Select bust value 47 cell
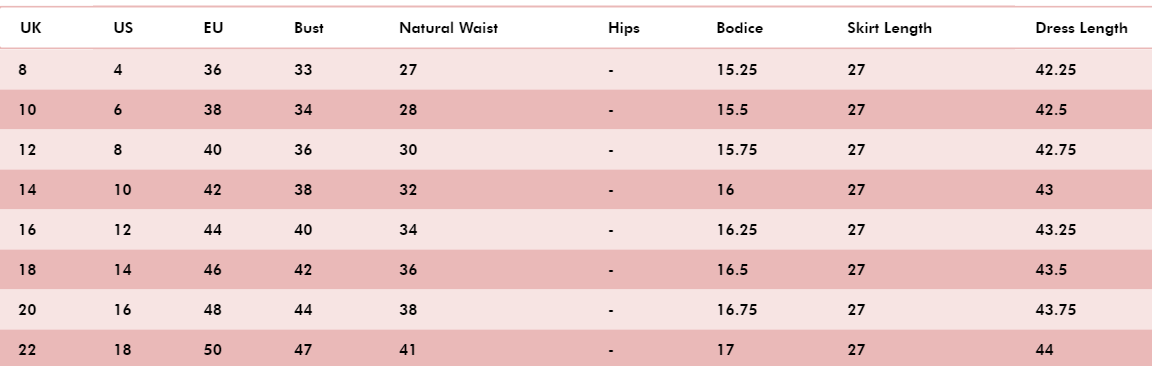Screen dimensions: 1152x366 [x=303, y=350]
